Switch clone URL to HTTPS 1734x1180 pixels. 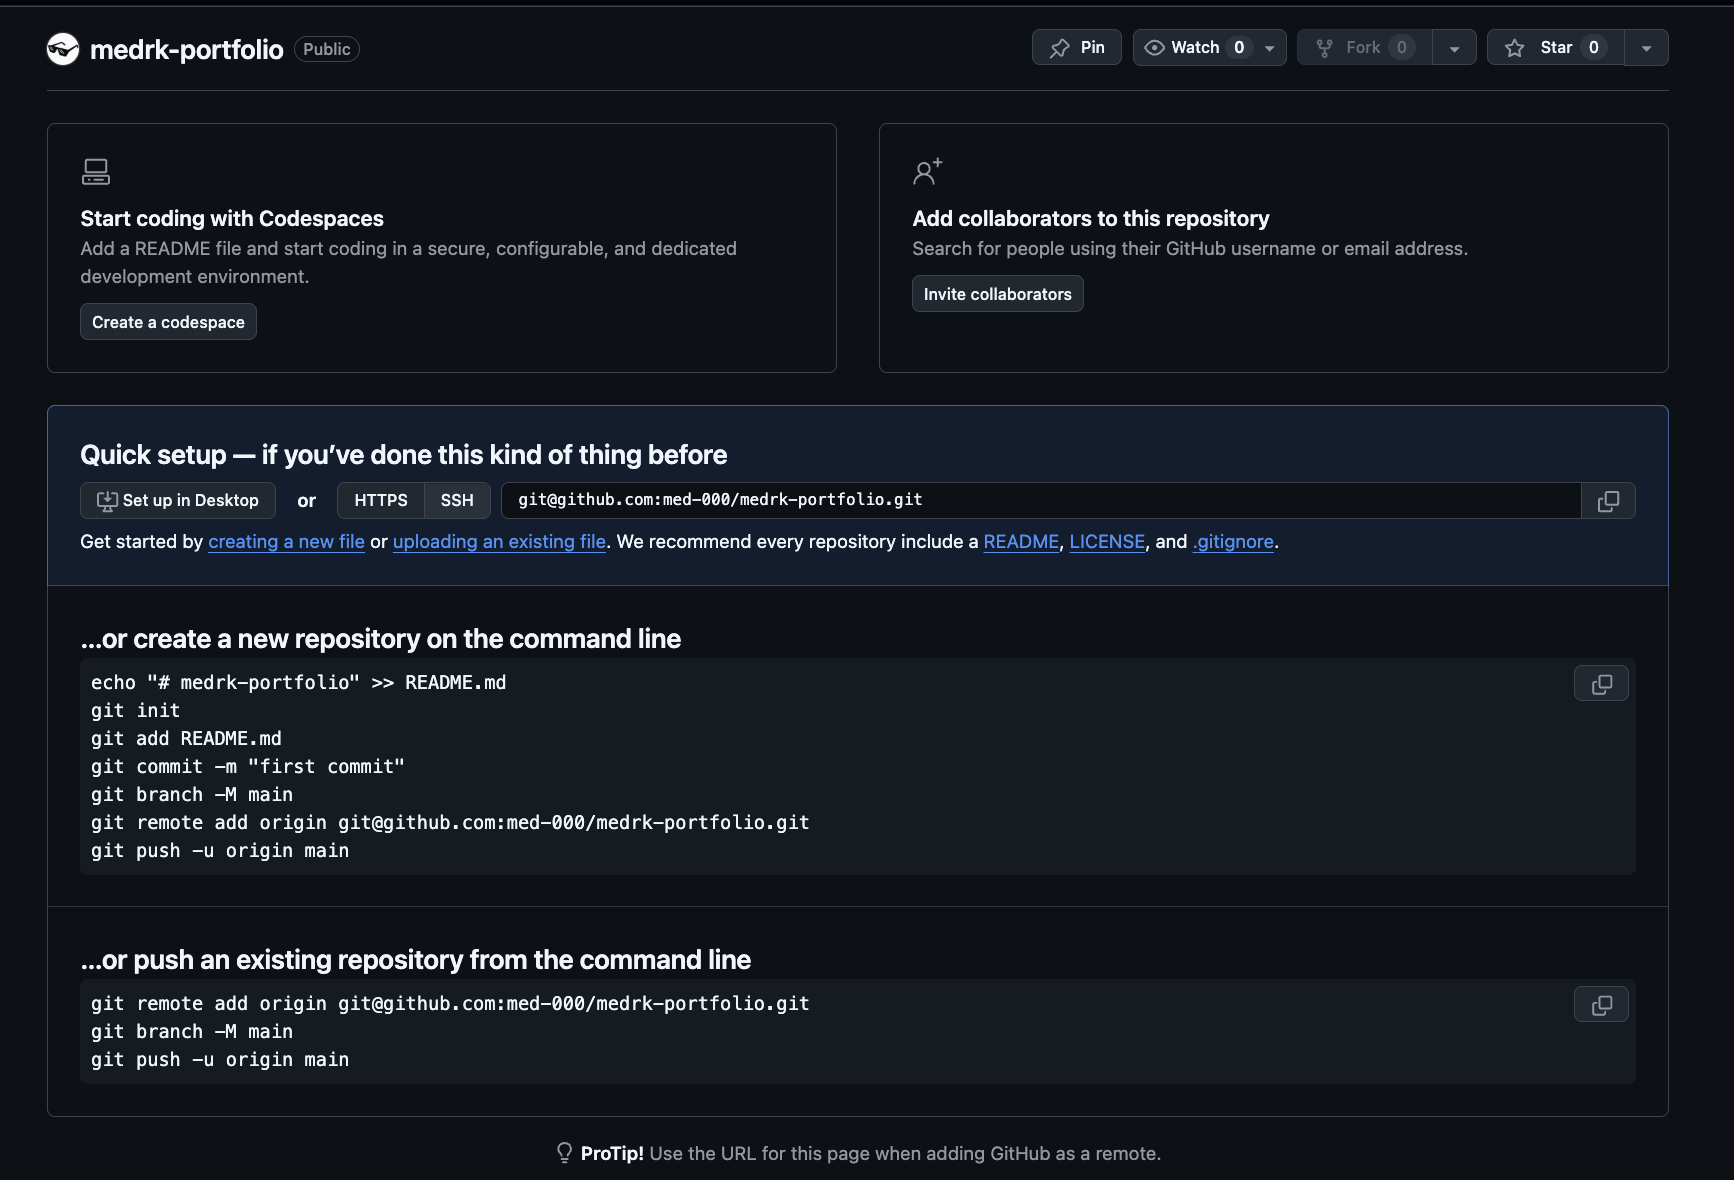381,501
